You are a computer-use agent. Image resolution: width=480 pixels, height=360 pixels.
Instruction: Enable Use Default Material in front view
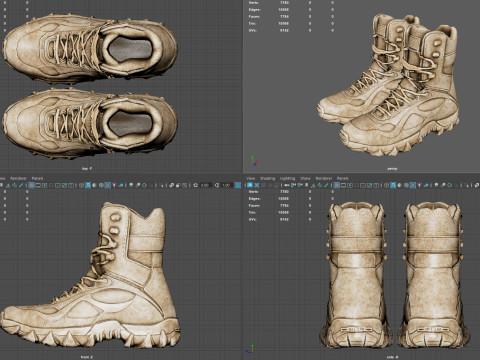(94, 185)
